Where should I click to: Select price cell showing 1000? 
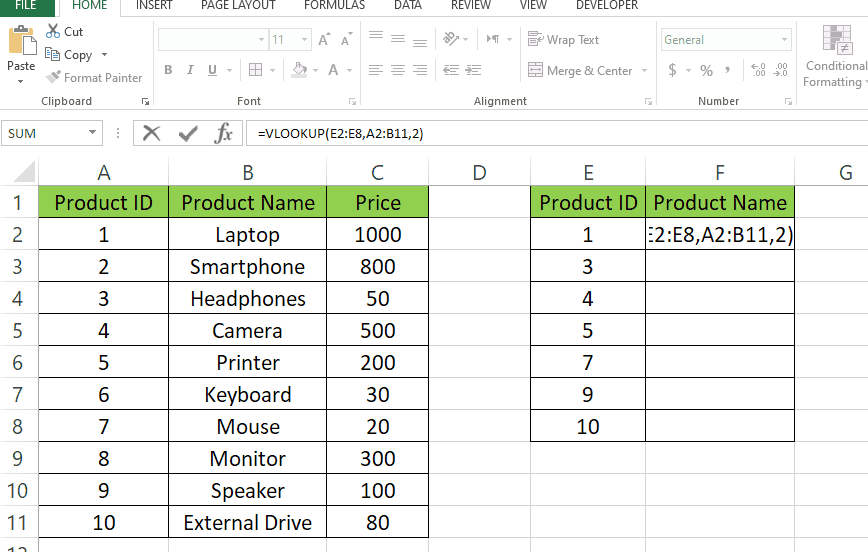click(x=378, y=234)
